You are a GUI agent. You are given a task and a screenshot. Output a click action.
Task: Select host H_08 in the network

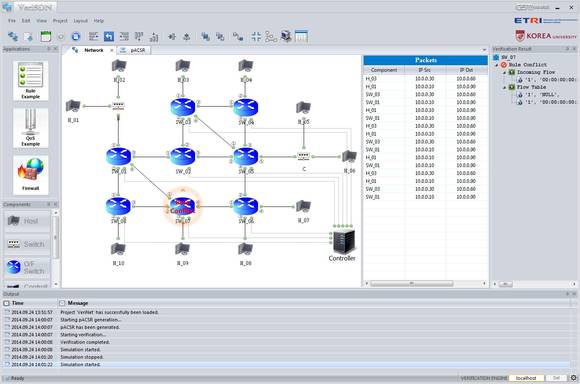pos(246,249)
